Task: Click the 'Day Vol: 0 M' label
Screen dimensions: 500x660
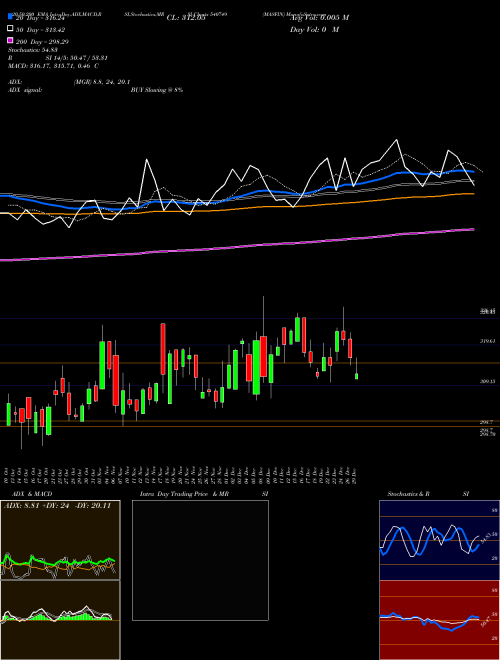Action: (x=314, y=29)
